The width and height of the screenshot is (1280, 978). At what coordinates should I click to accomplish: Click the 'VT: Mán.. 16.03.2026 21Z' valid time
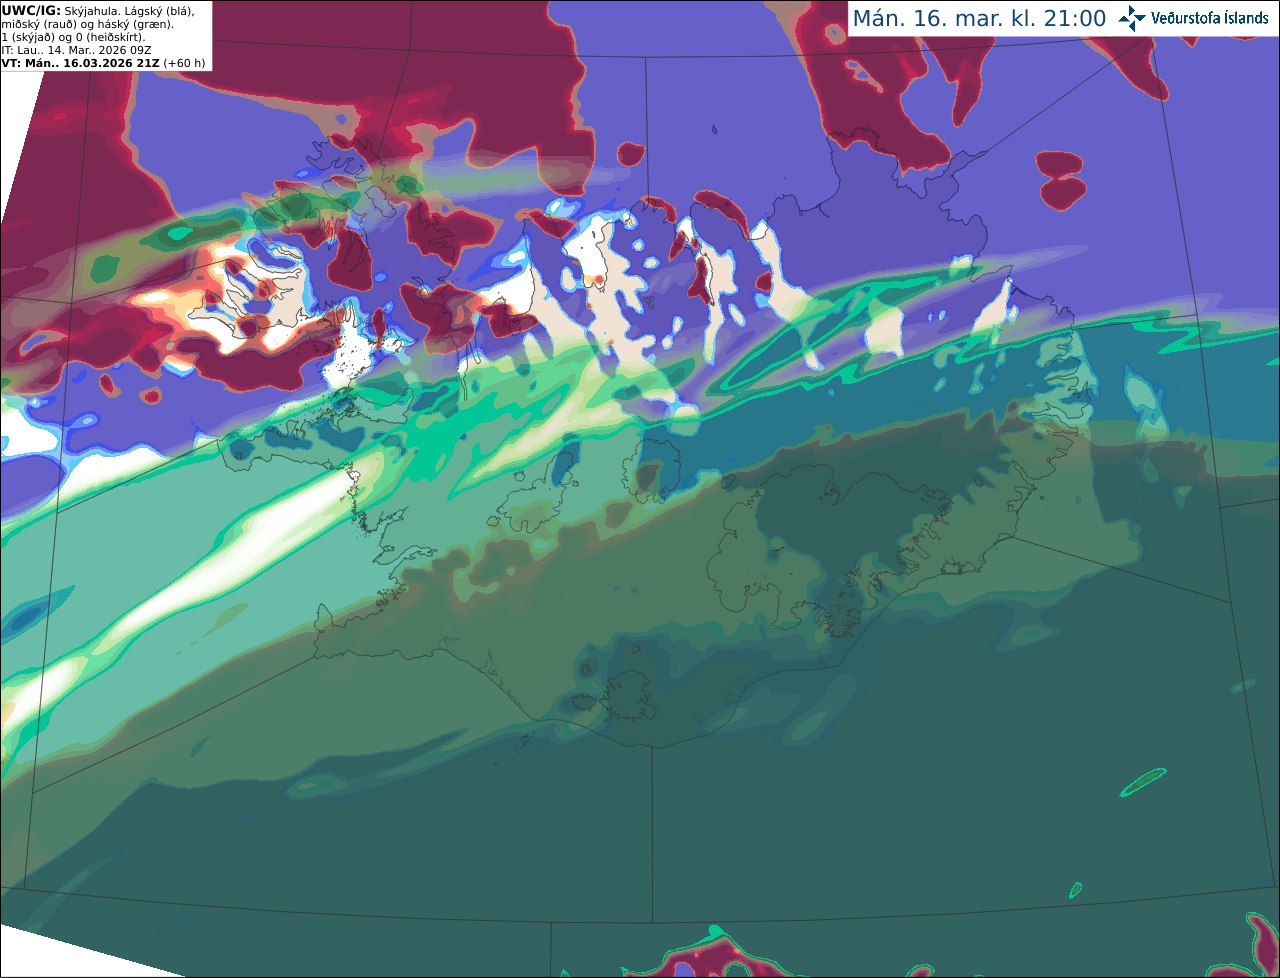click(x=81, y=63)
